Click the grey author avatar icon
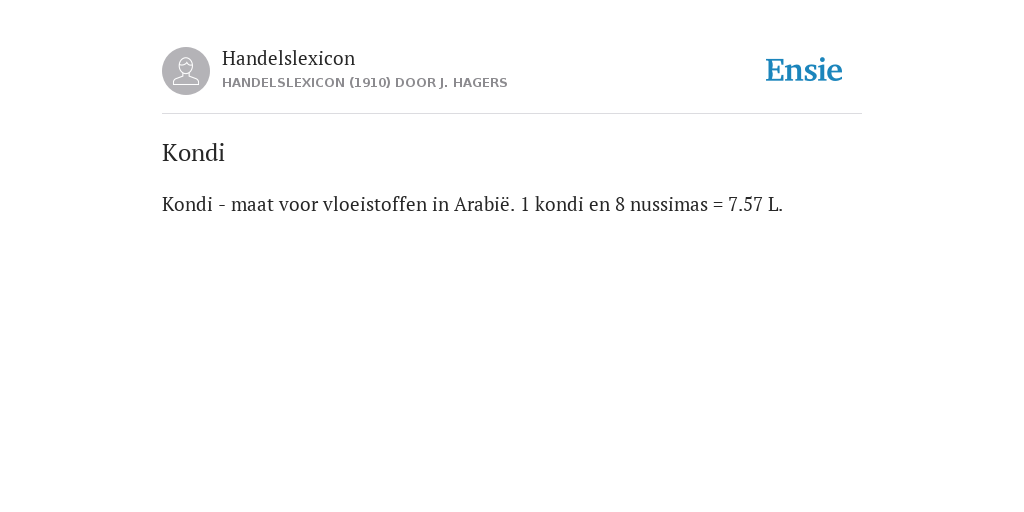 (x=186, y=71)
